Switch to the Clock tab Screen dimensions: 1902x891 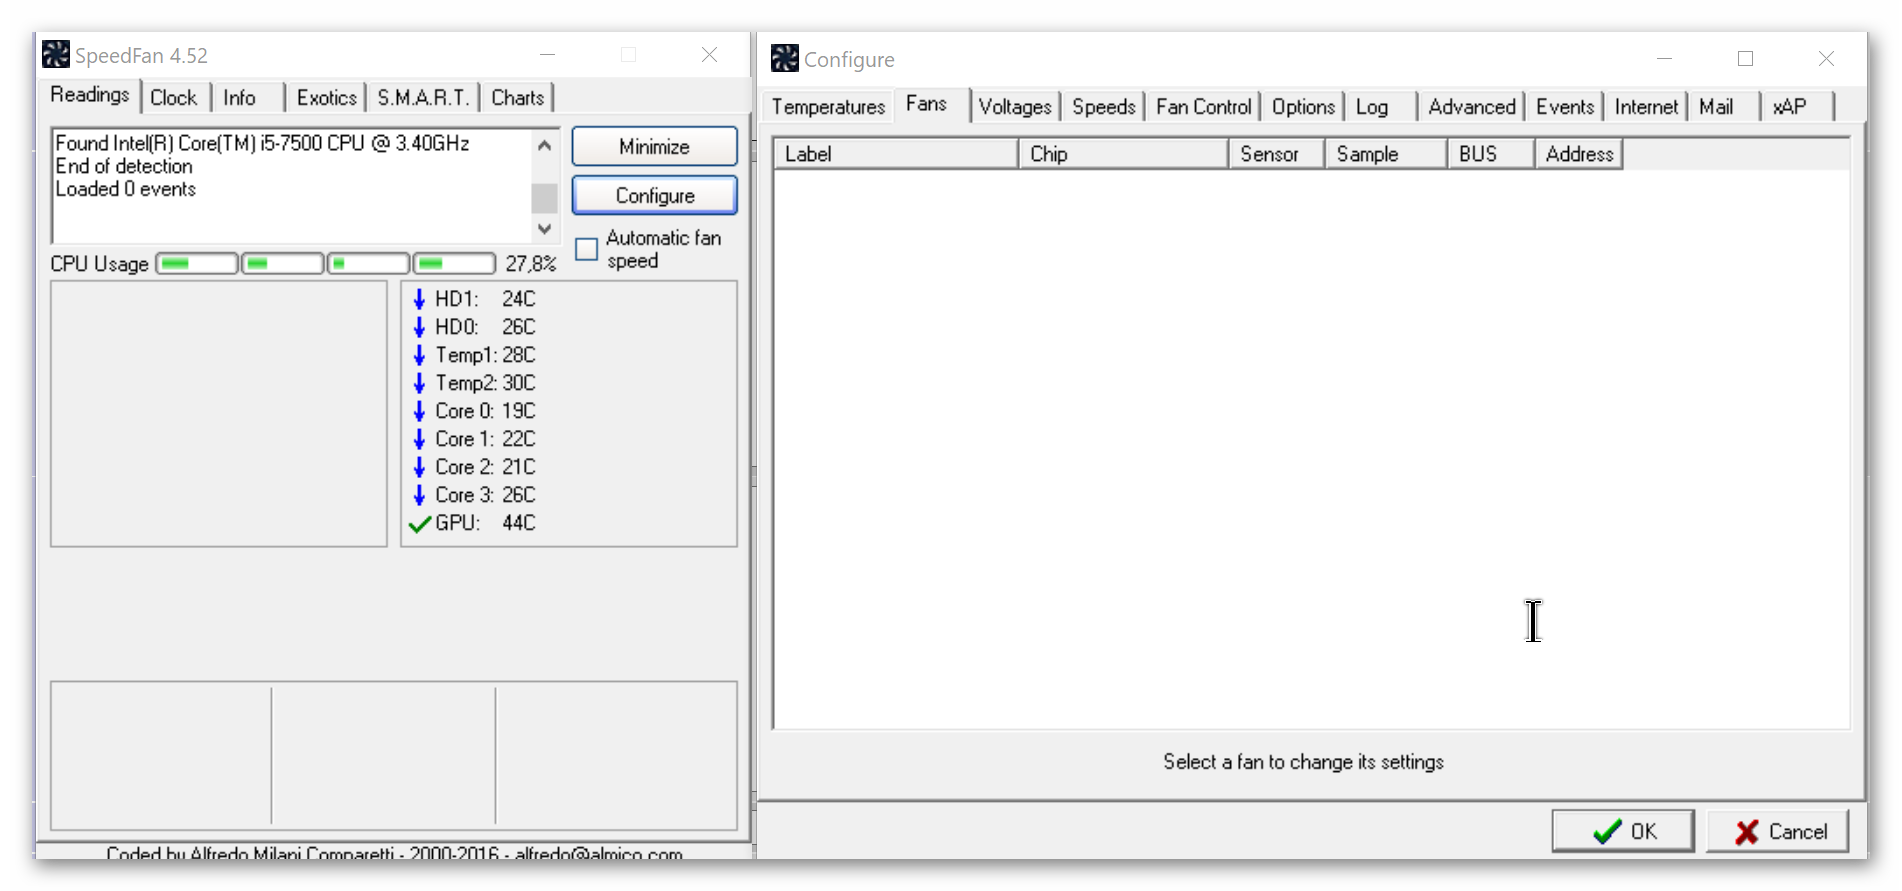(174, 98)
